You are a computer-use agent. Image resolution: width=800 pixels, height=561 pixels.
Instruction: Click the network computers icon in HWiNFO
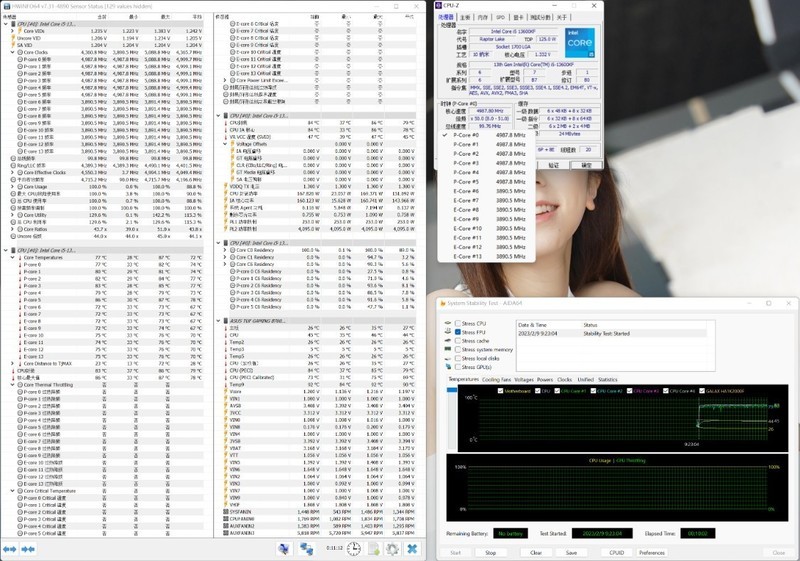coord(307,548)
